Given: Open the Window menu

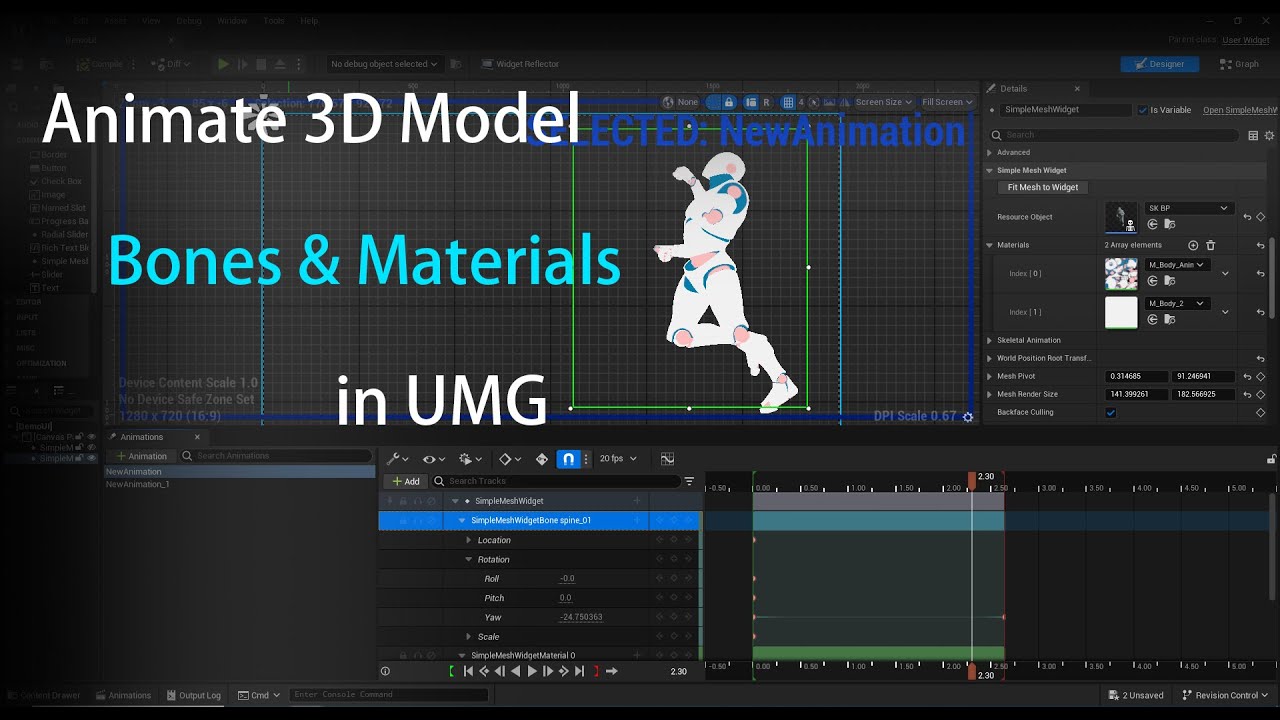Looking at the screenshot, I should (x=232, y=21).
